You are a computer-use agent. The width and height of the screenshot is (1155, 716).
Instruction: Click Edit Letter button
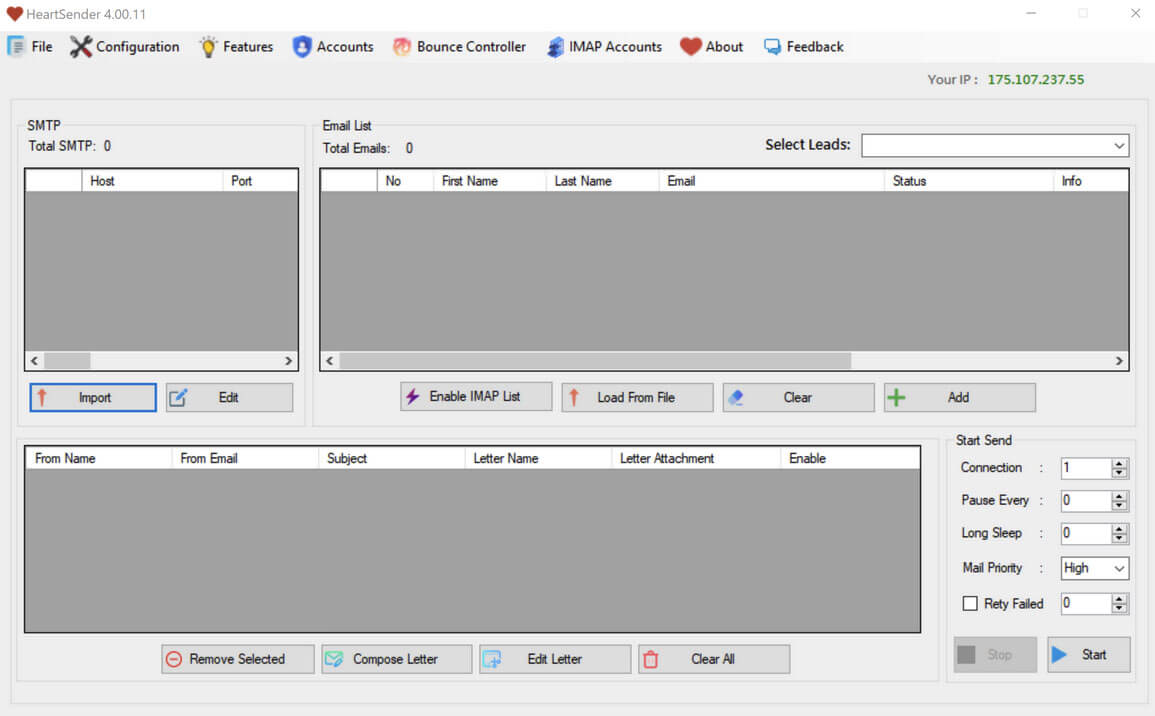click(555, 659)
